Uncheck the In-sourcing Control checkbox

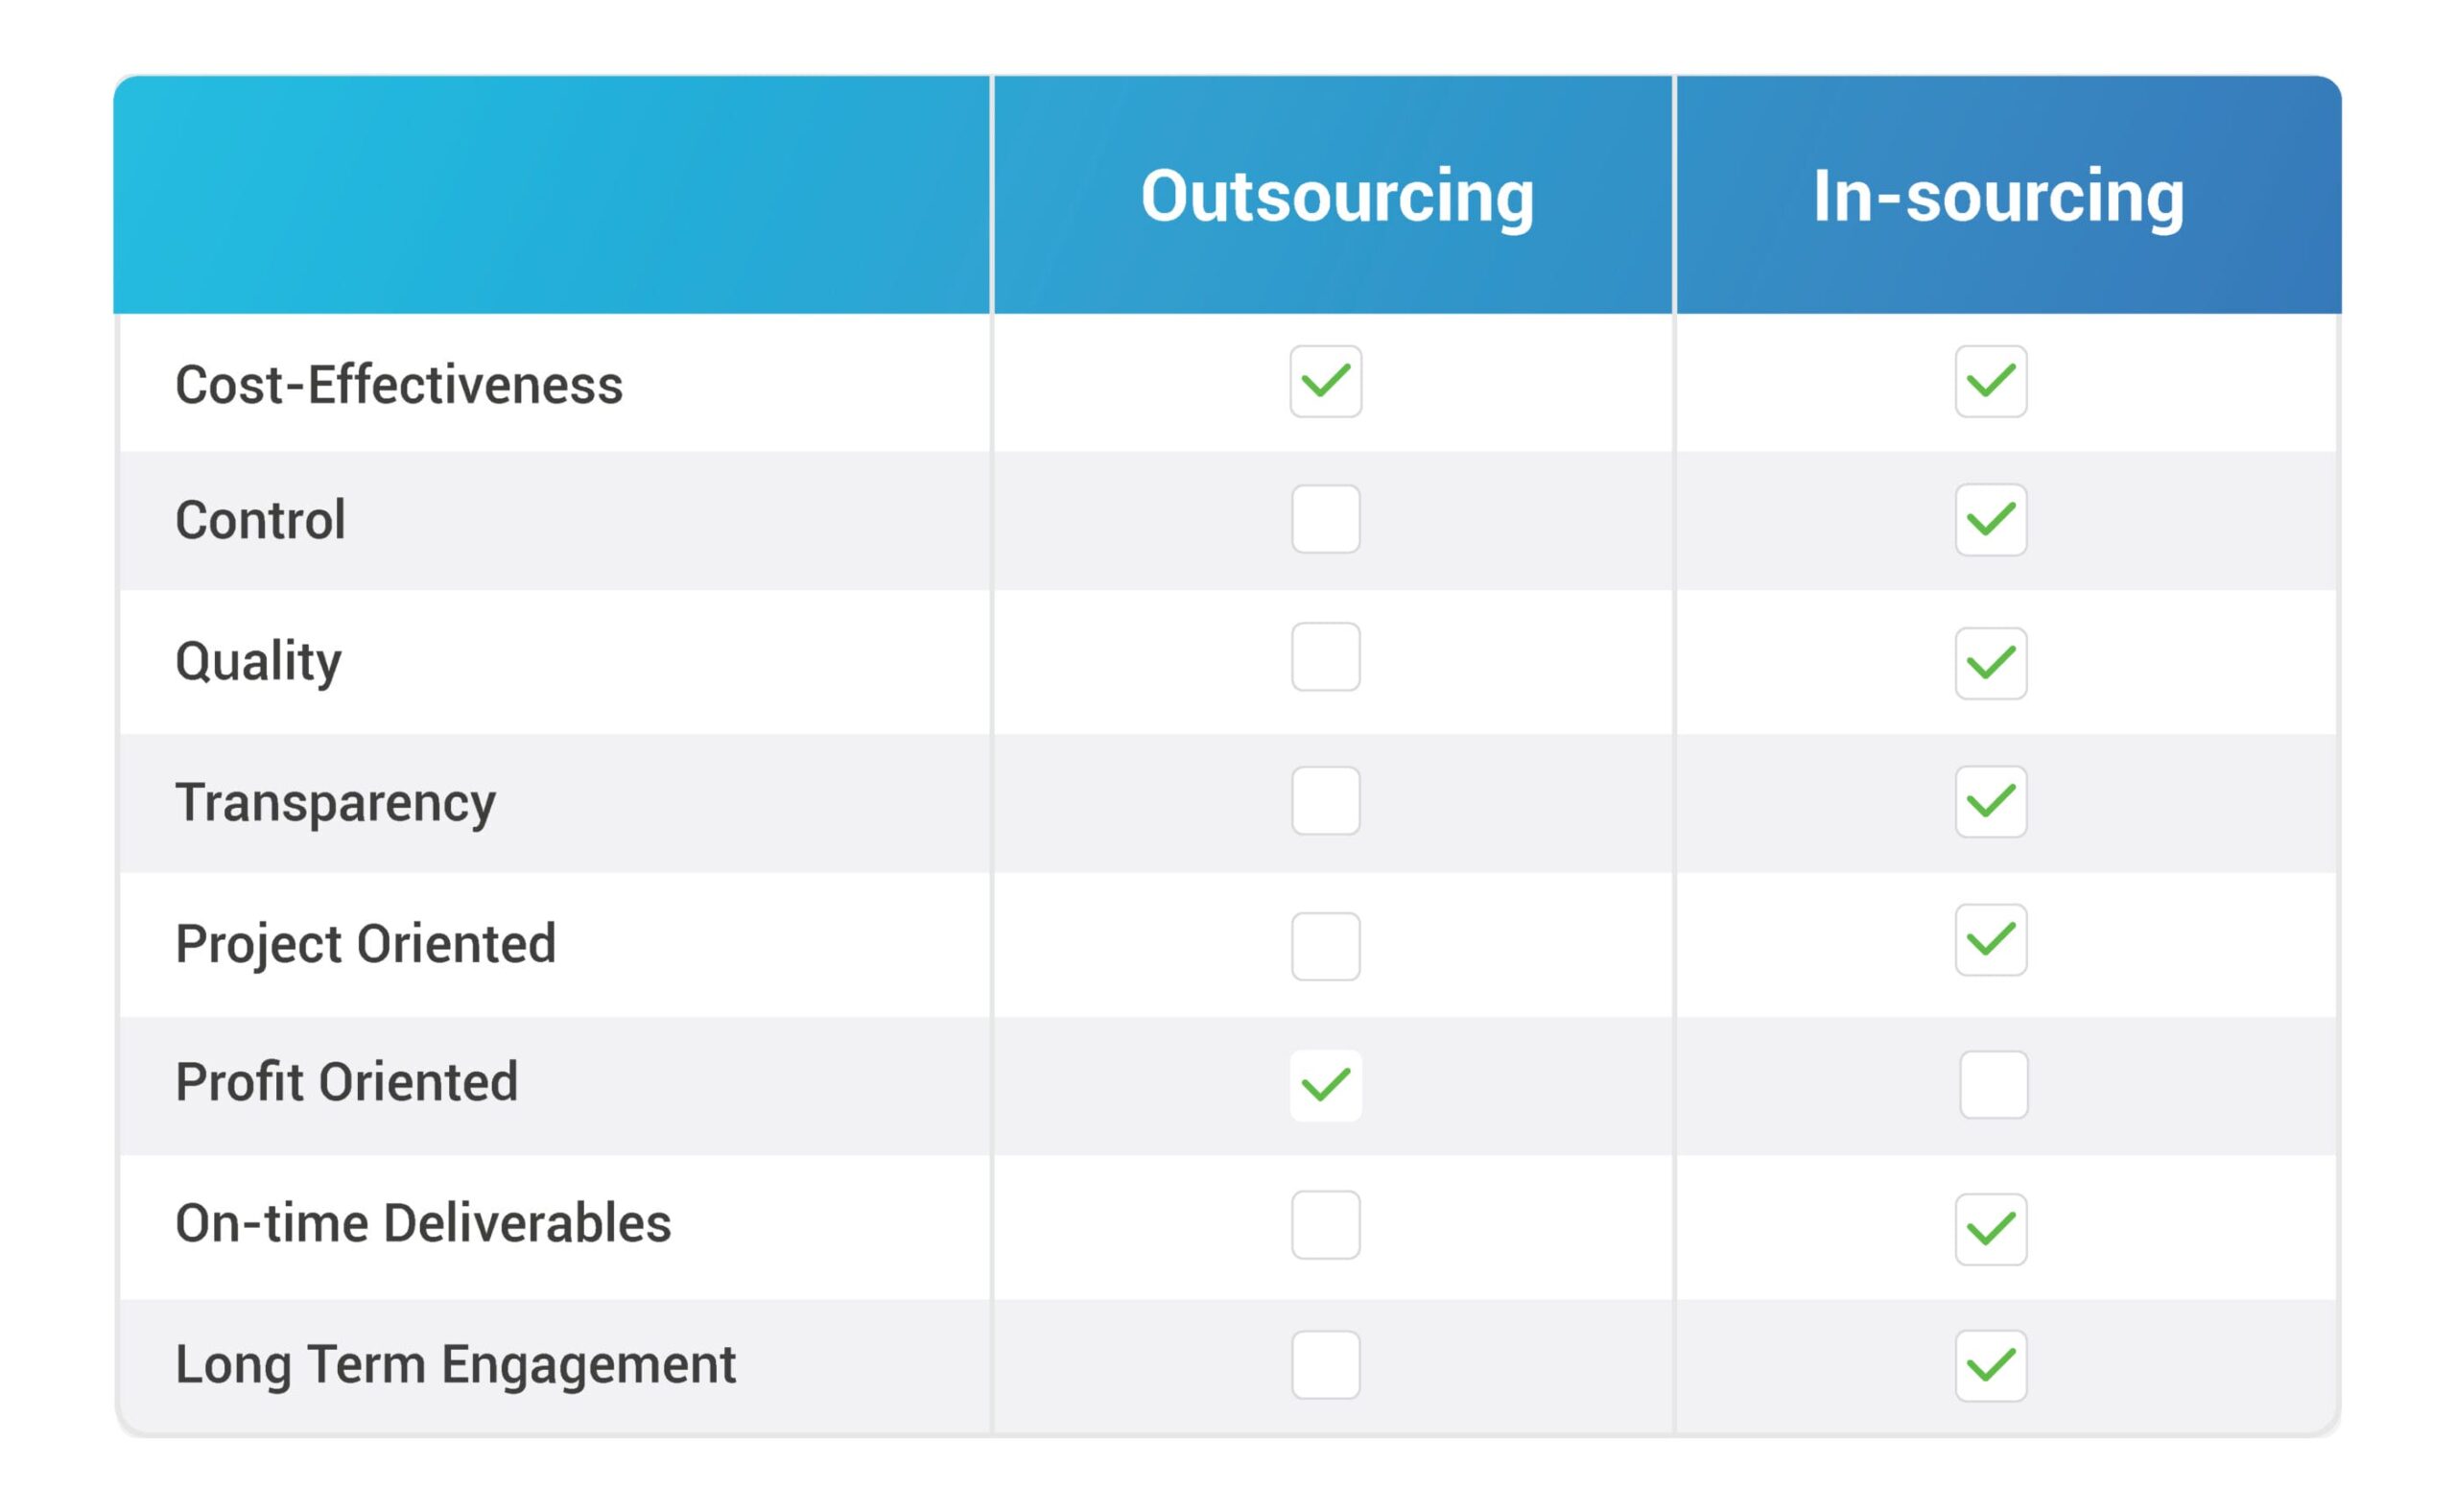(1990, 519)
